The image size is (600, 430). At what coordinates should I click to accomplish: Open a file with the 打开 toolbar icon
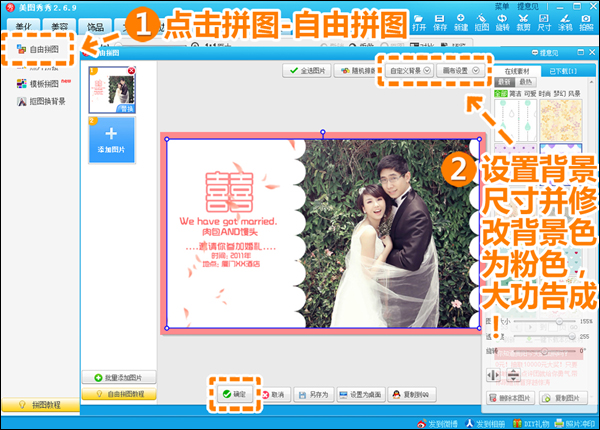tap(419, 23)
